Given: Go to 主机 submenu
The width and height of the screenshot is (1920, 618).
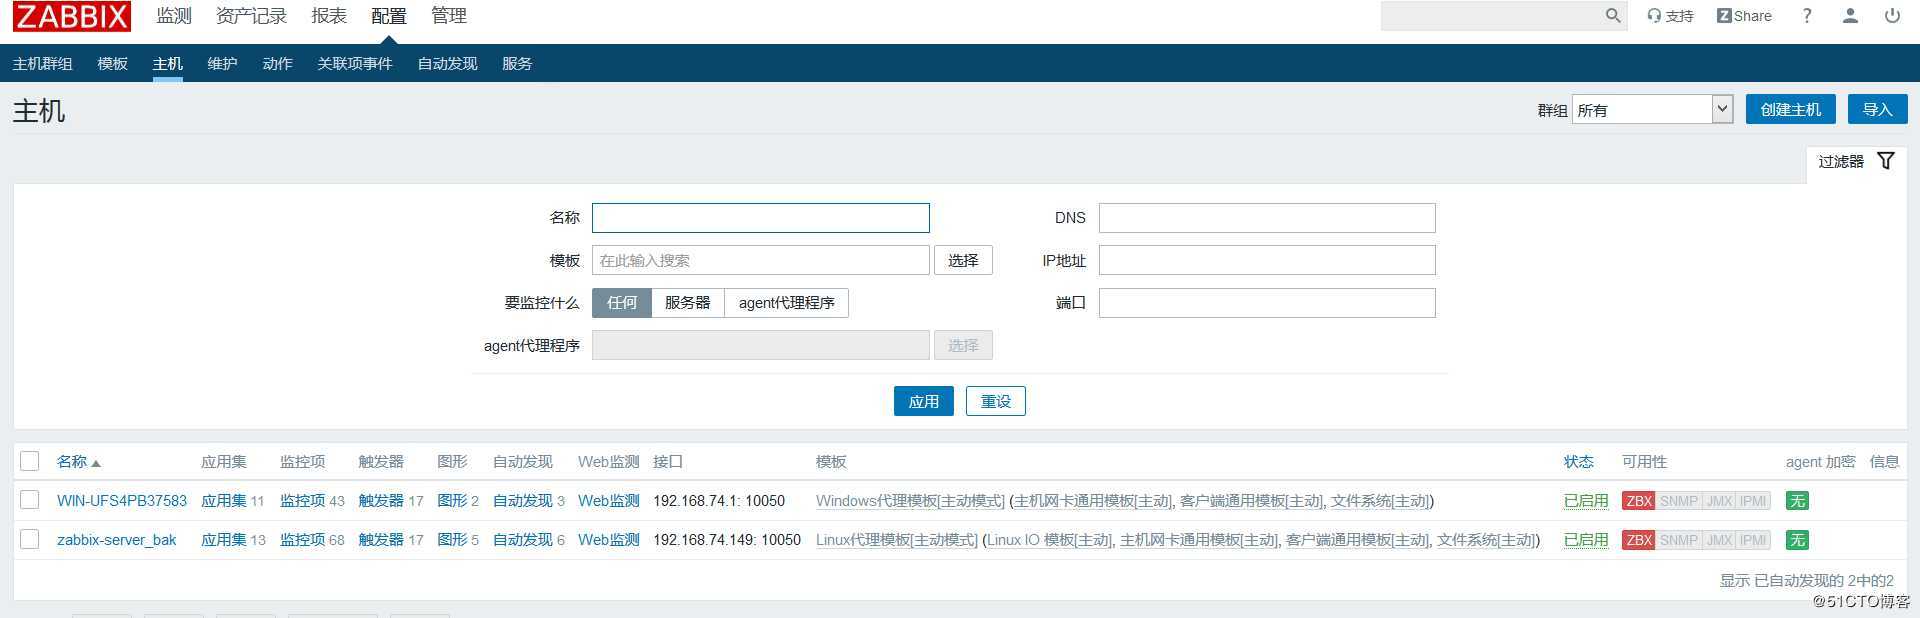Looking at the screenshot, I should click(168, 63).
